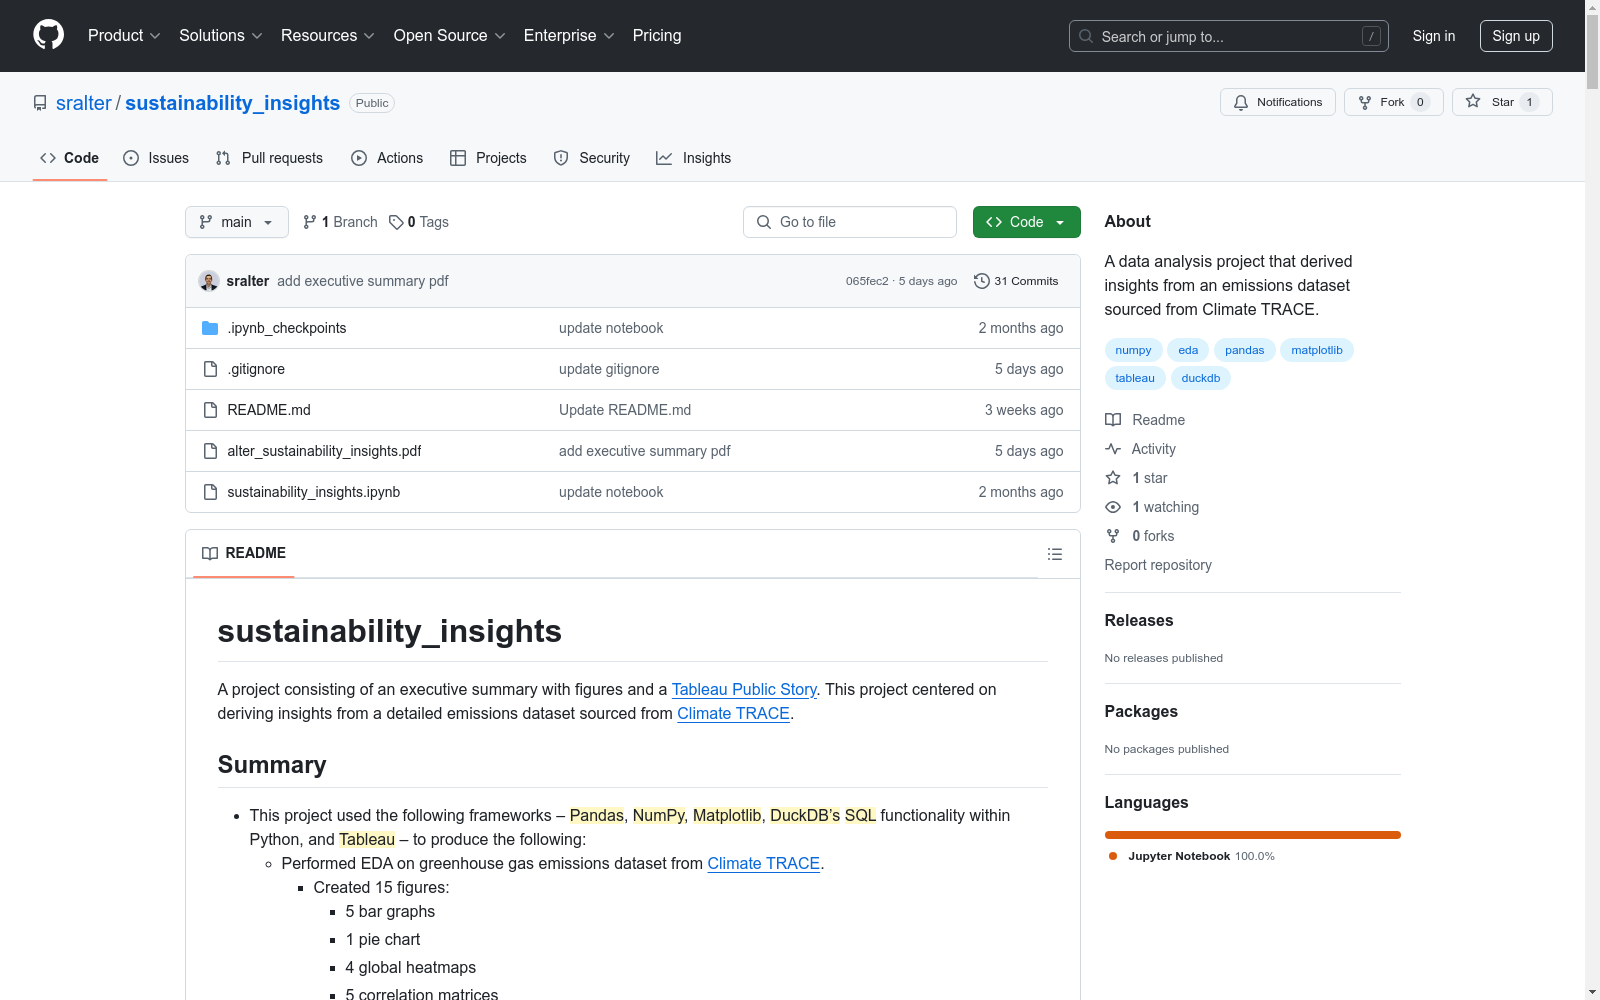Click Sign in
This screenshot has width=1600, height=1000.
[1434, 36]
